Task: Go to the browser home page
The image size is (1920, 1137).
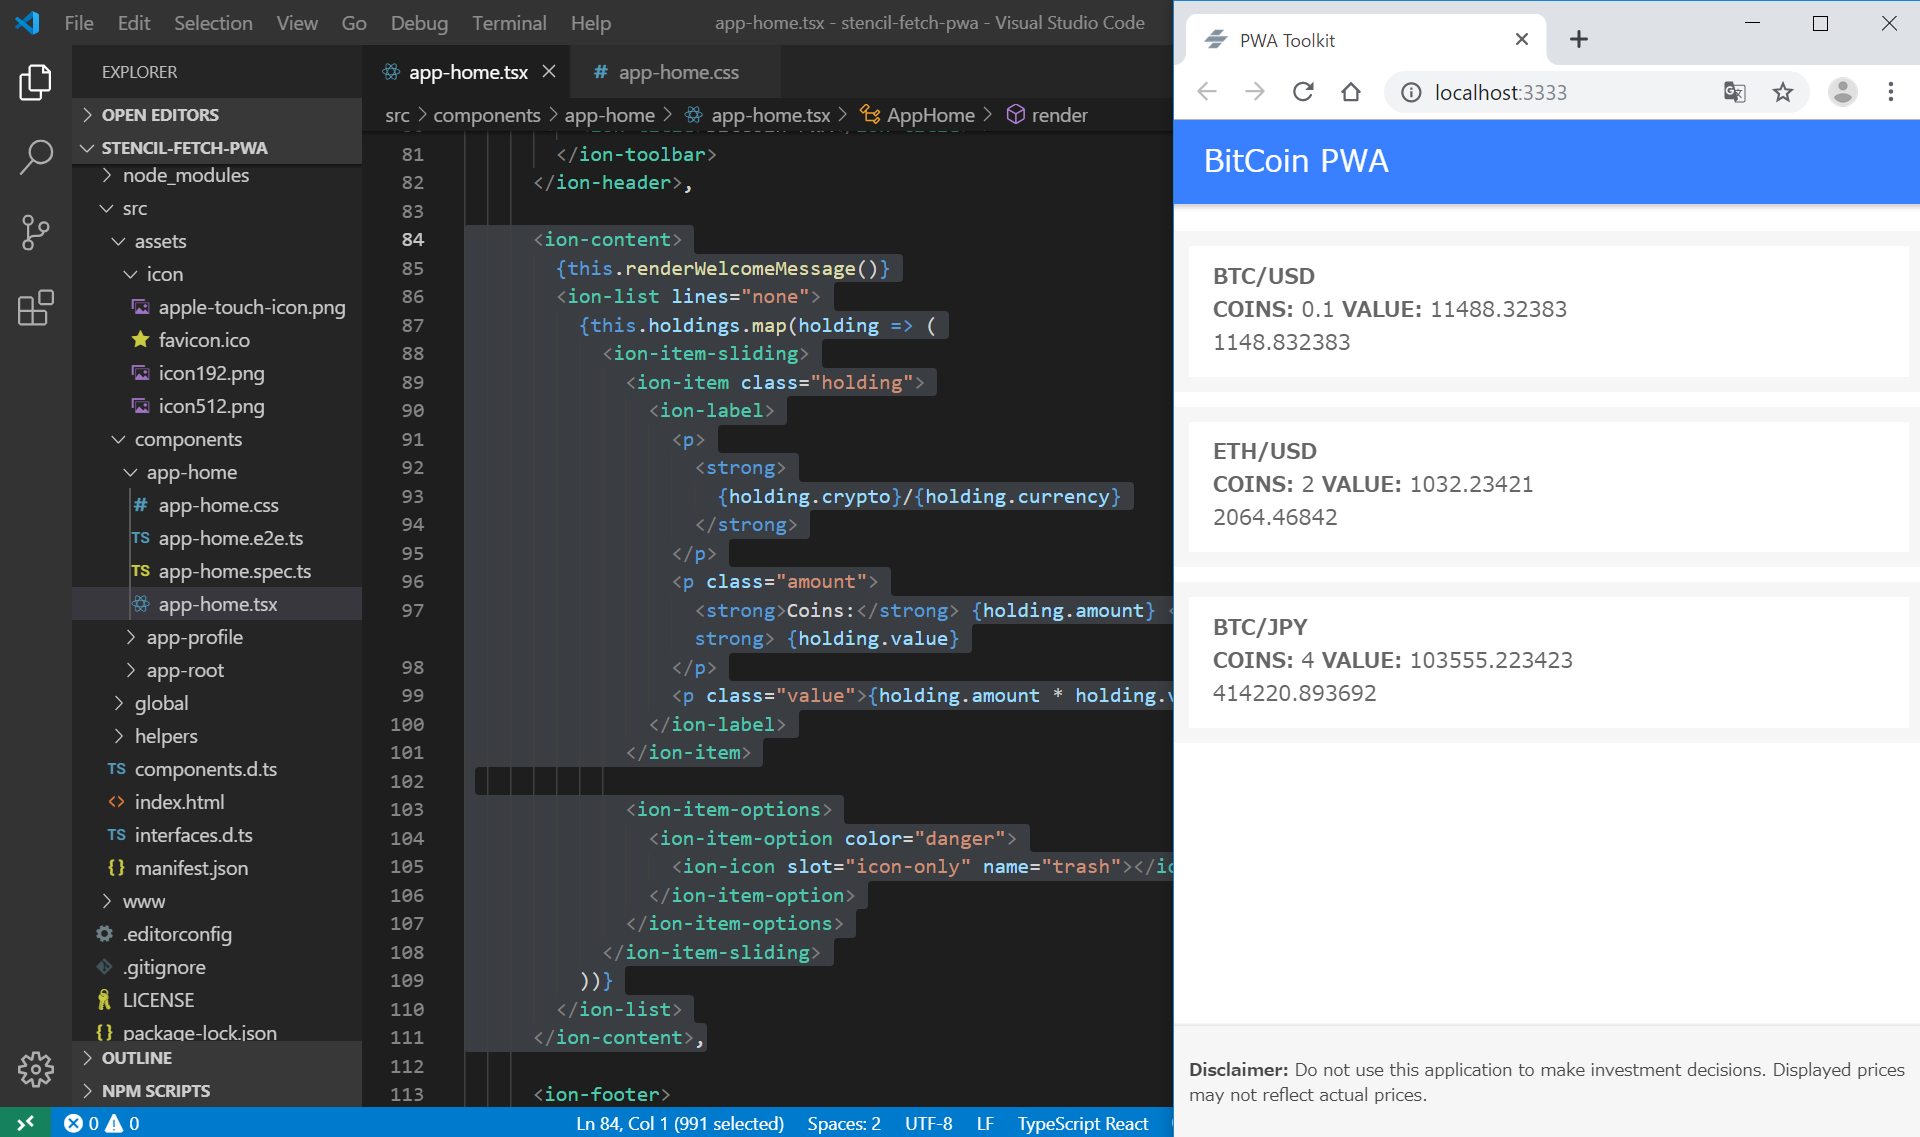Action: pyautogui.click(x=1351, y=92)
